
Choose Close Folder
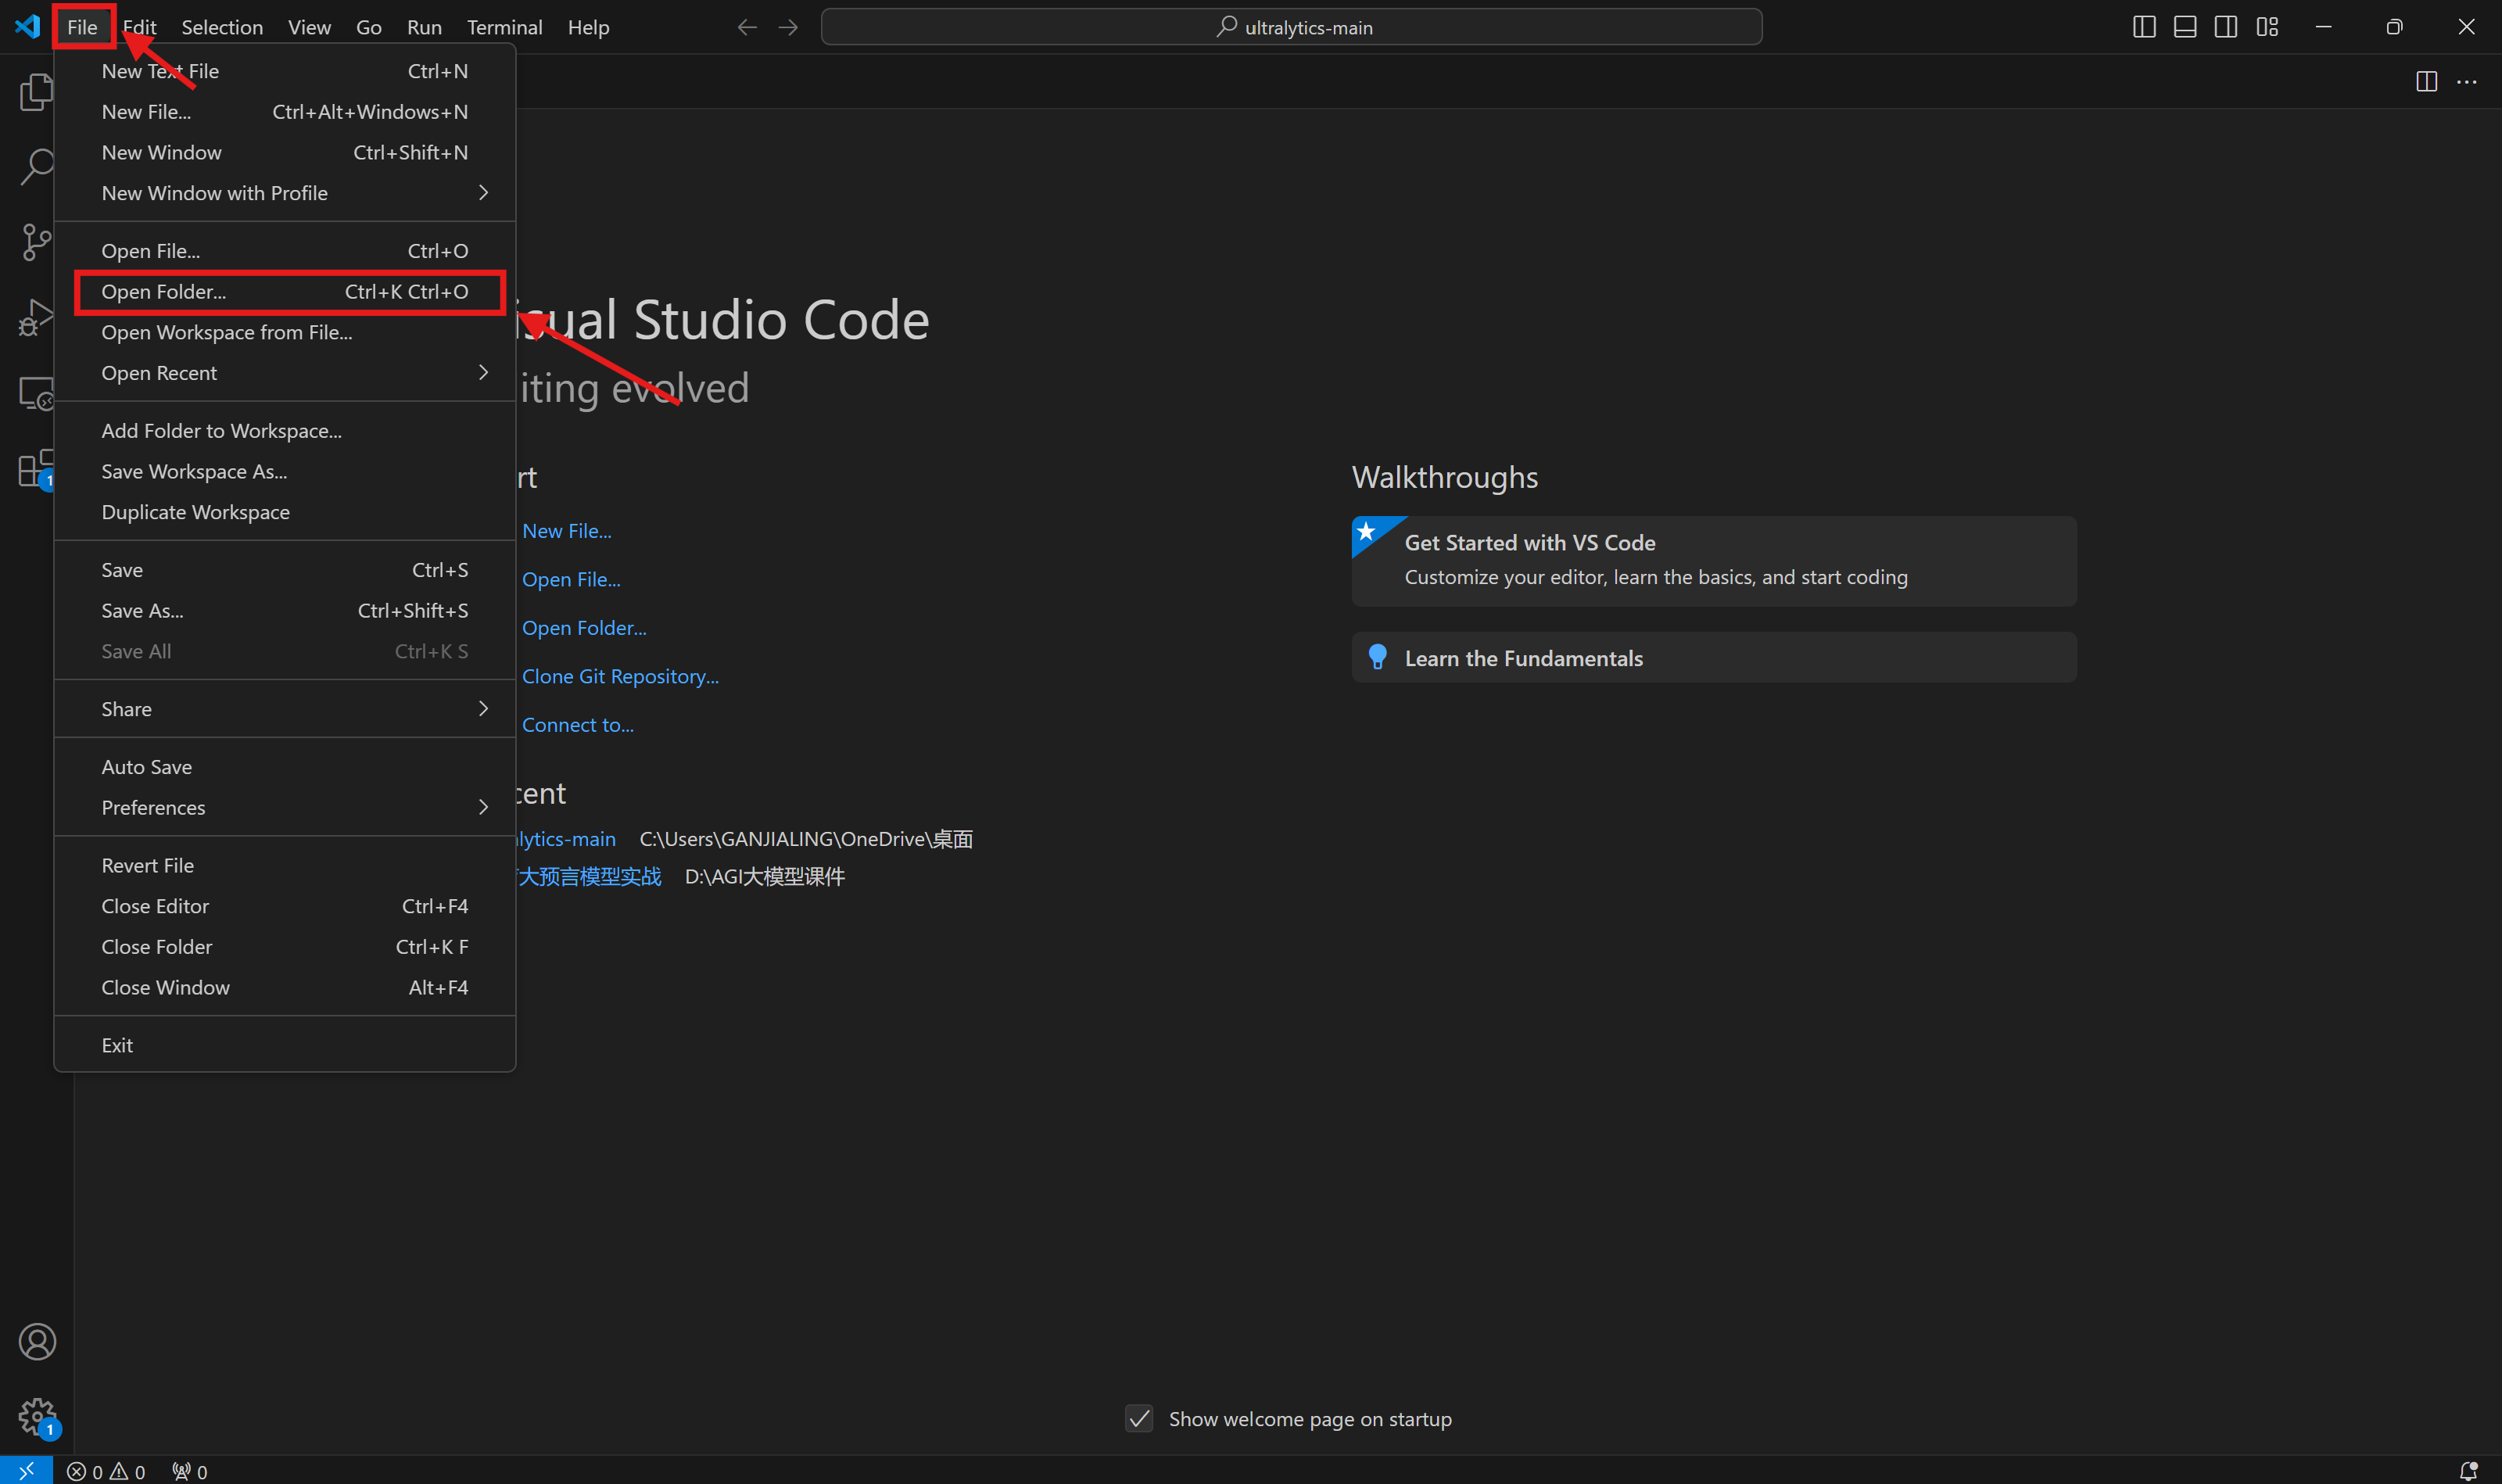[285, 947]
